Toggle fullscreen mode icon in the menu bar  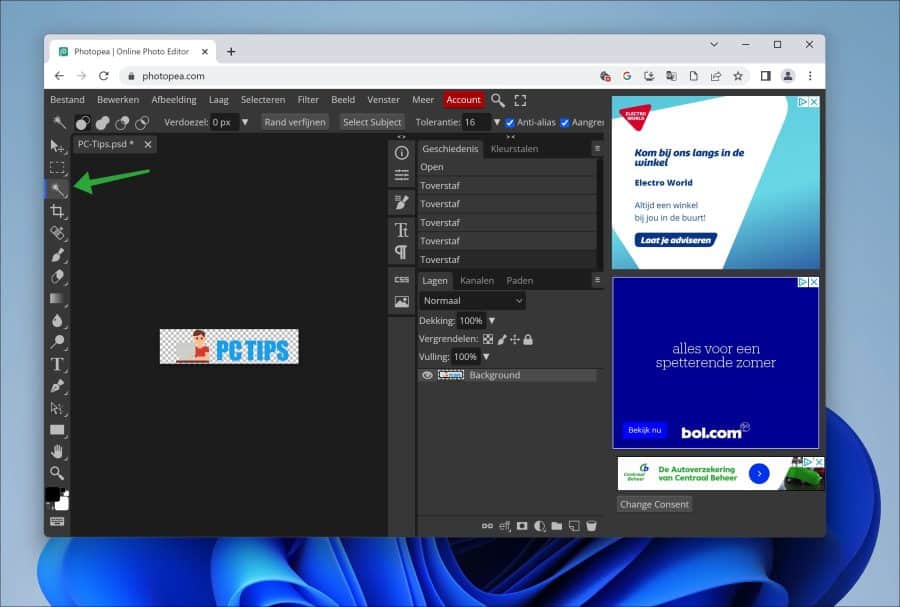pyautogui.click(x=520, y=100)
